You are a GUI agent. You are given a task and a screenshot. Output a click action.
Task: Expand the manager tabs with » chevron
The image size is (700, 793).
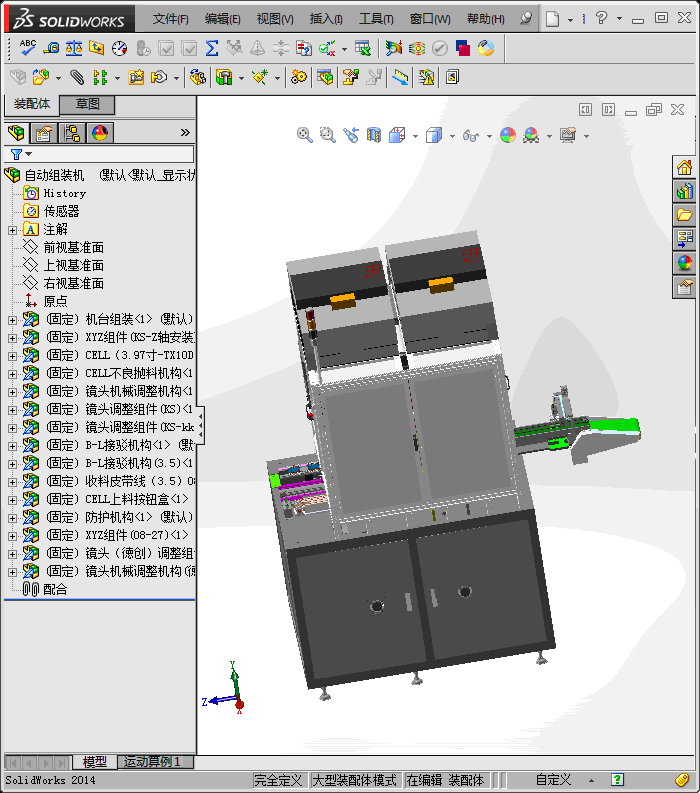click(x=185, y=133)
